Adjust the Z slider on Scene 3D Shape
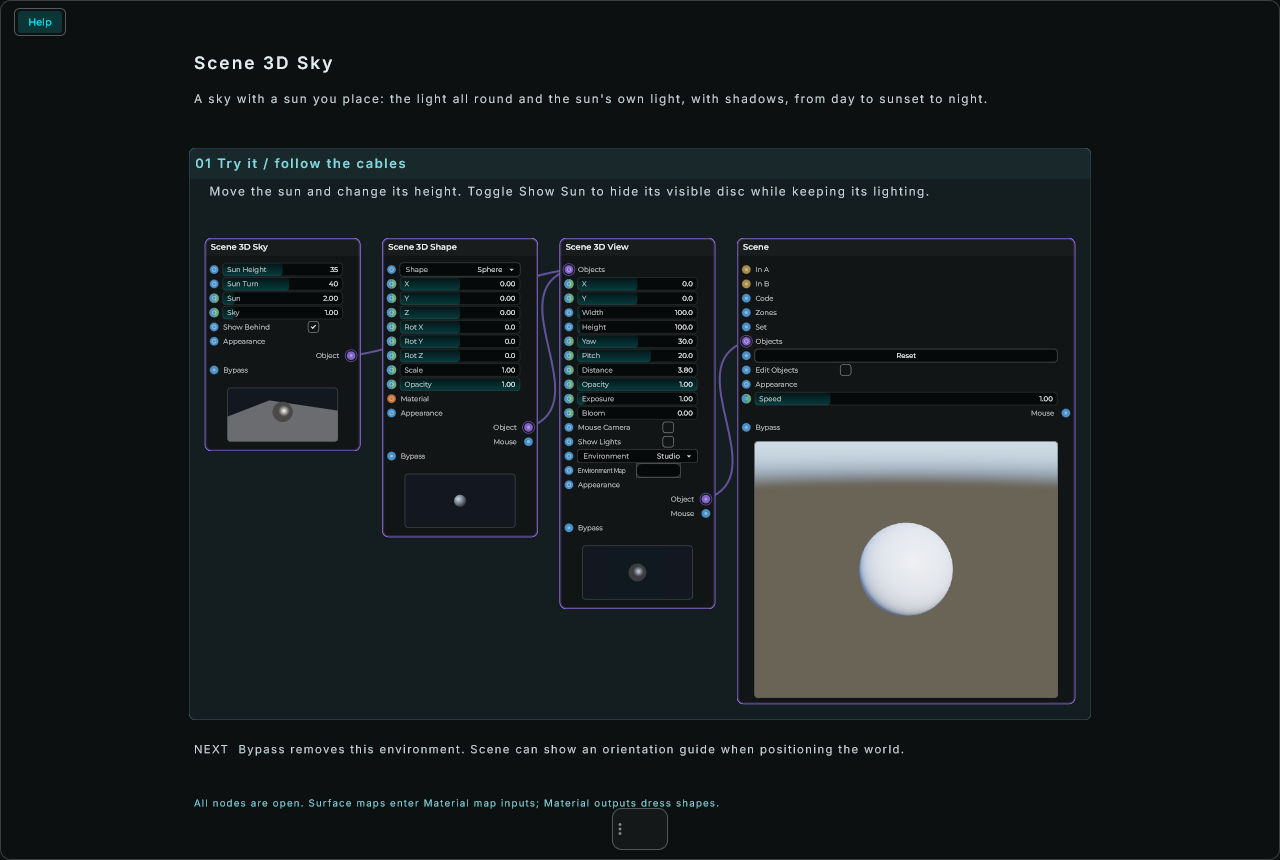Viewport: 1280px width, 860px height. tap(460, 313)
